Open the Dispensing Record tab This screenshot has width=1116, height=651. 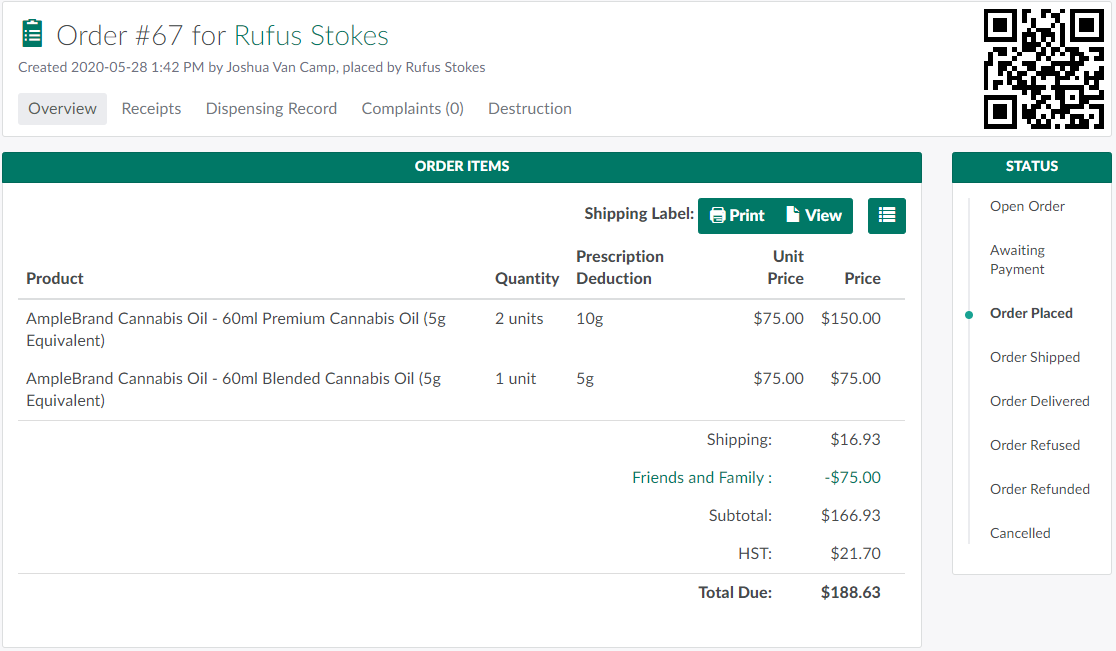coord(271,109)
